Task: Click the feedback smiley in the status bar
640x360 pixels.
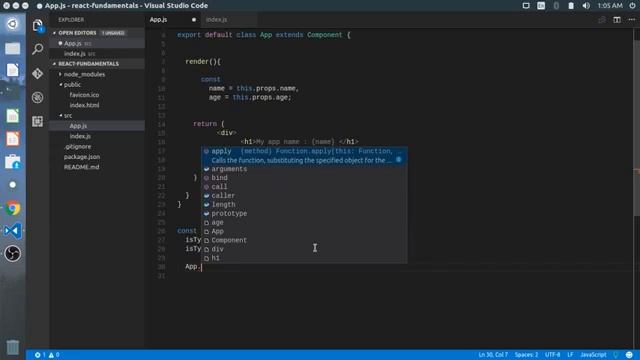Action: (629, 355)
